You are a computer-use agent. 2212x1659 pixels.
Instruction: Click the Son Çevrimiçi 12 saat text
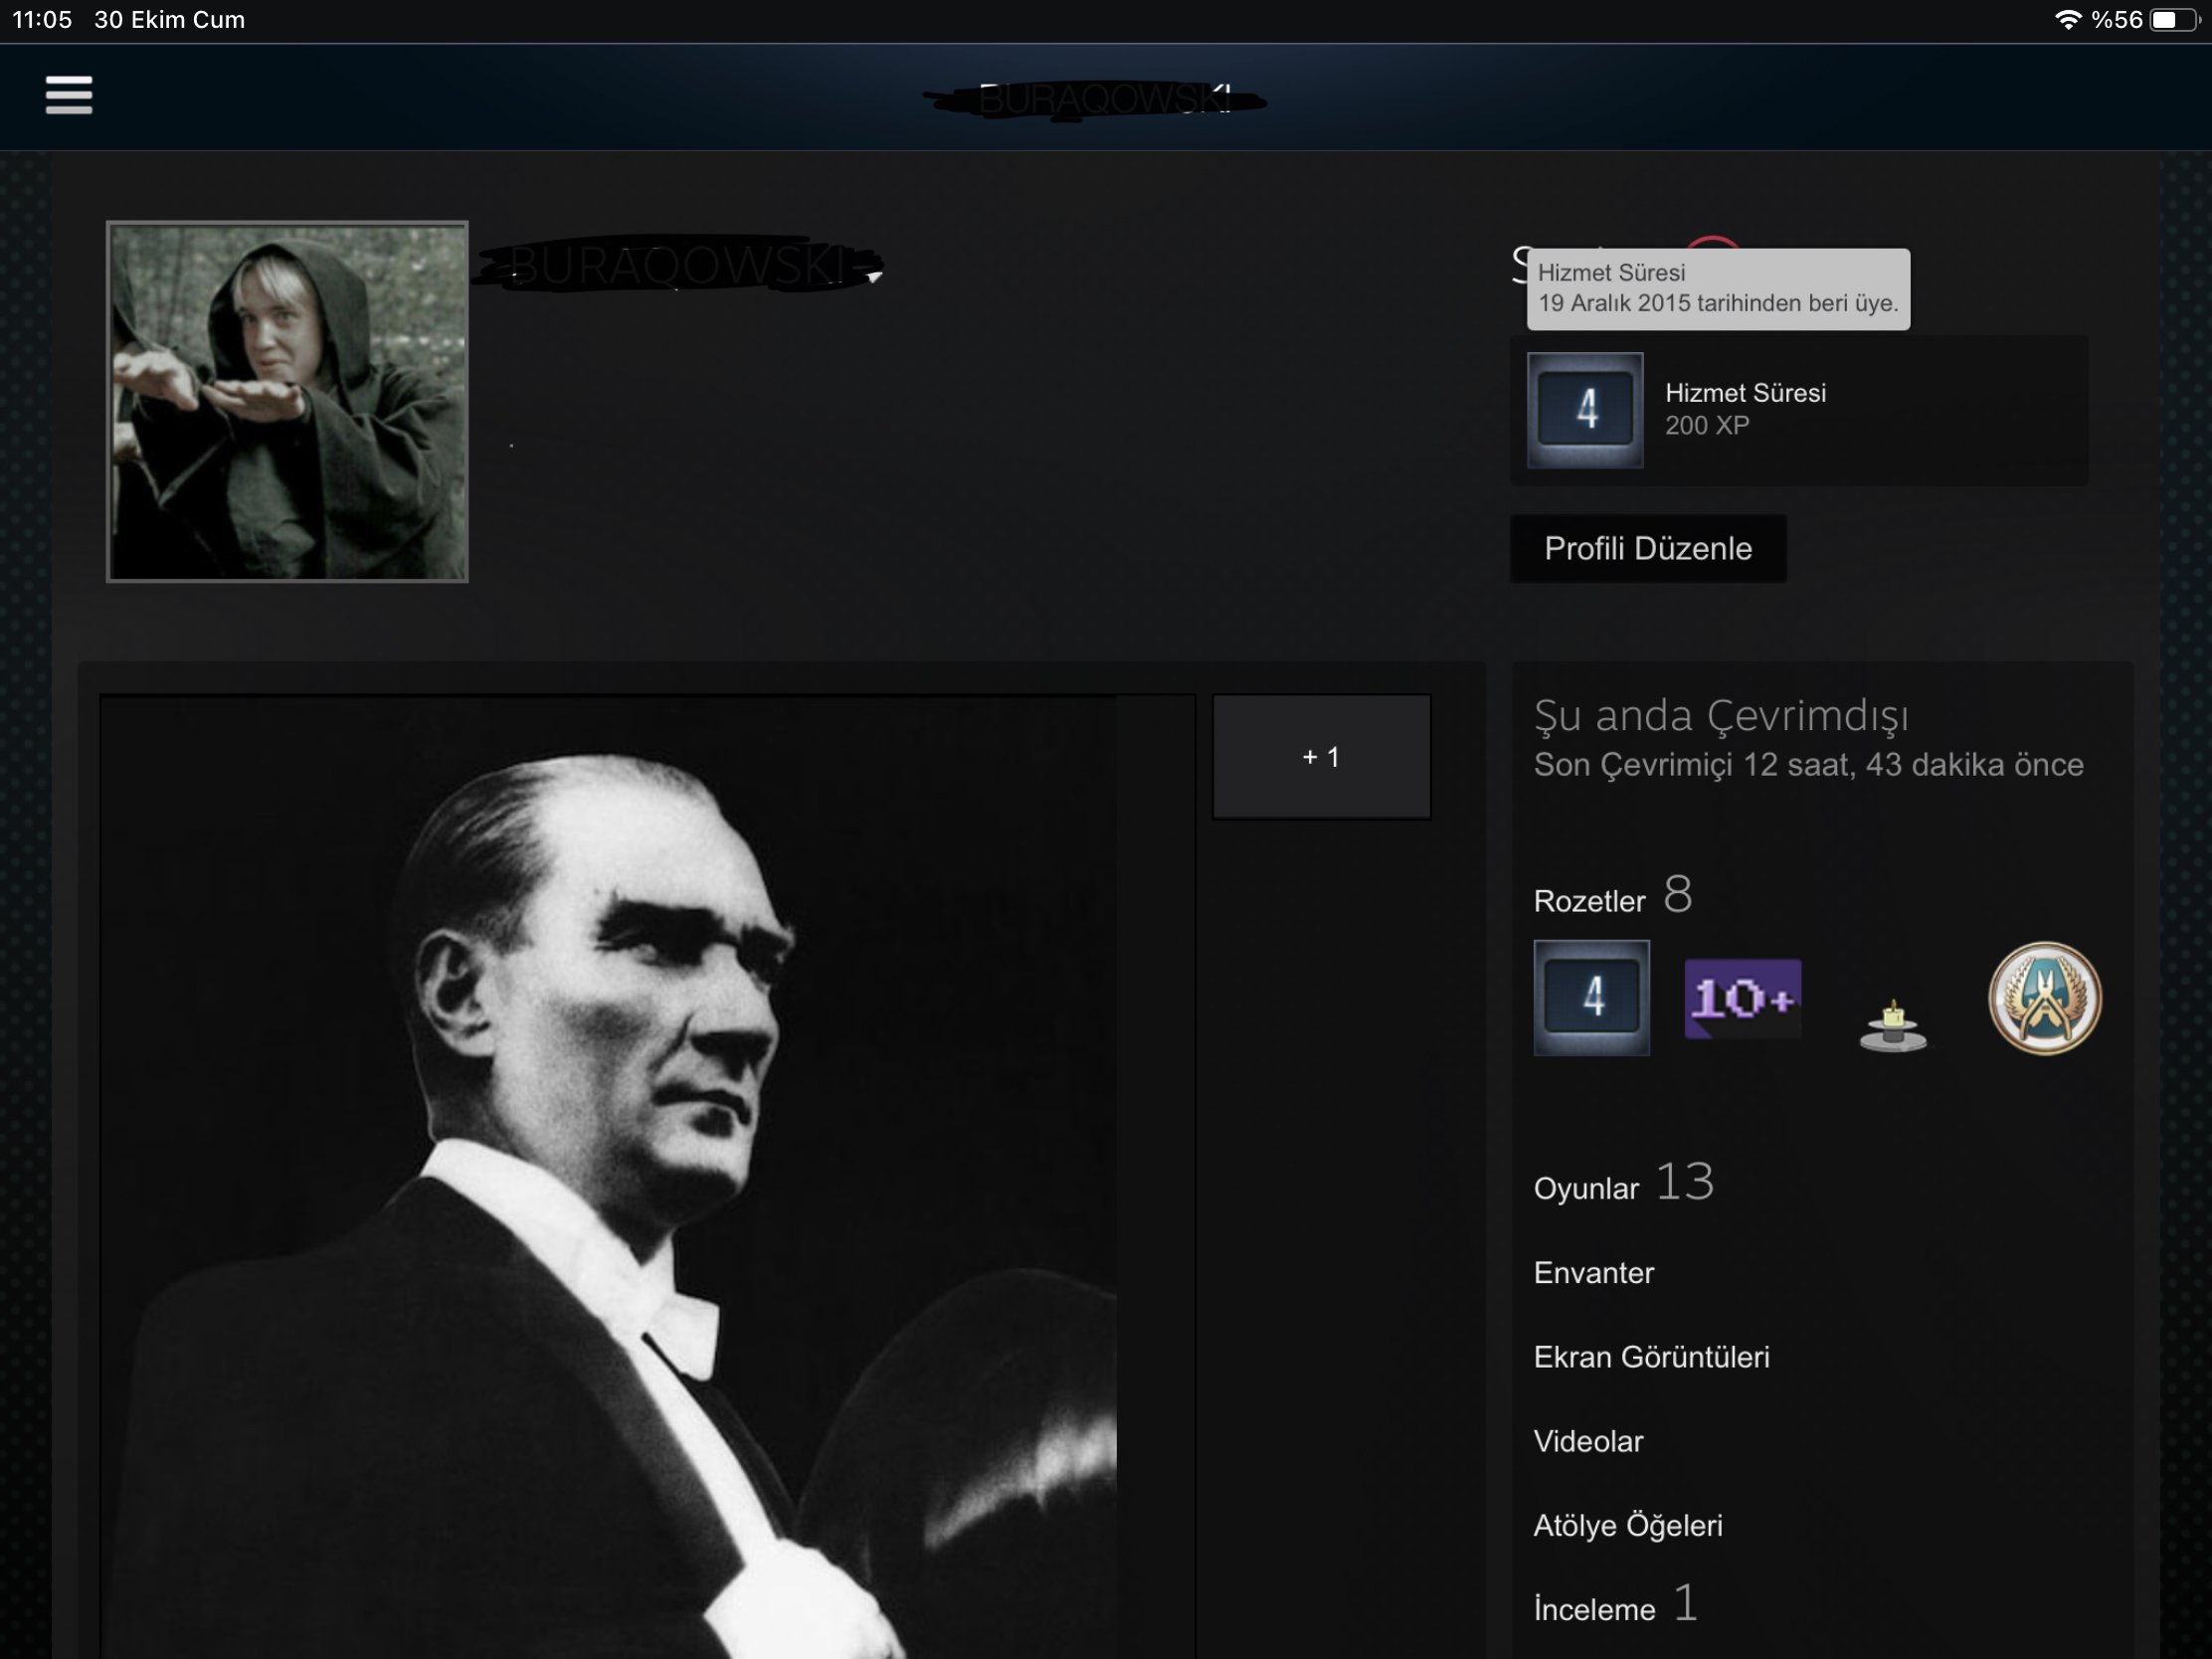(x=1808, y=765)
